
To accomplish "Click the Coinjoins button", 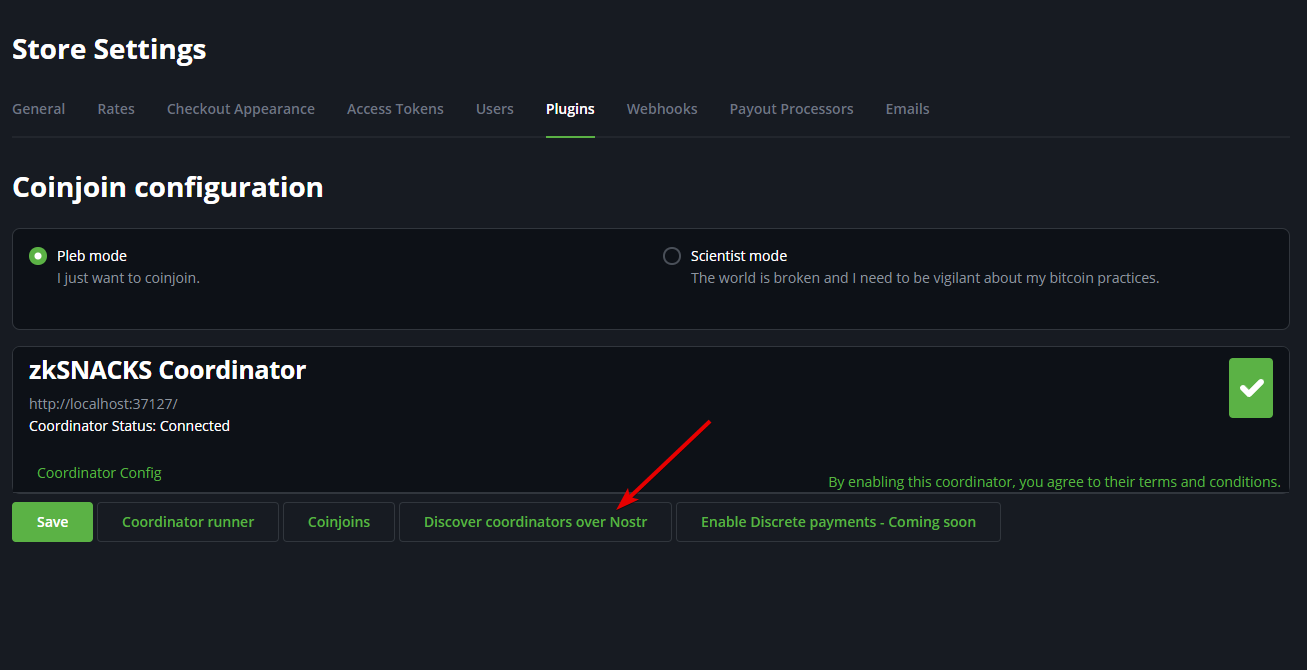I will (339, 522).
